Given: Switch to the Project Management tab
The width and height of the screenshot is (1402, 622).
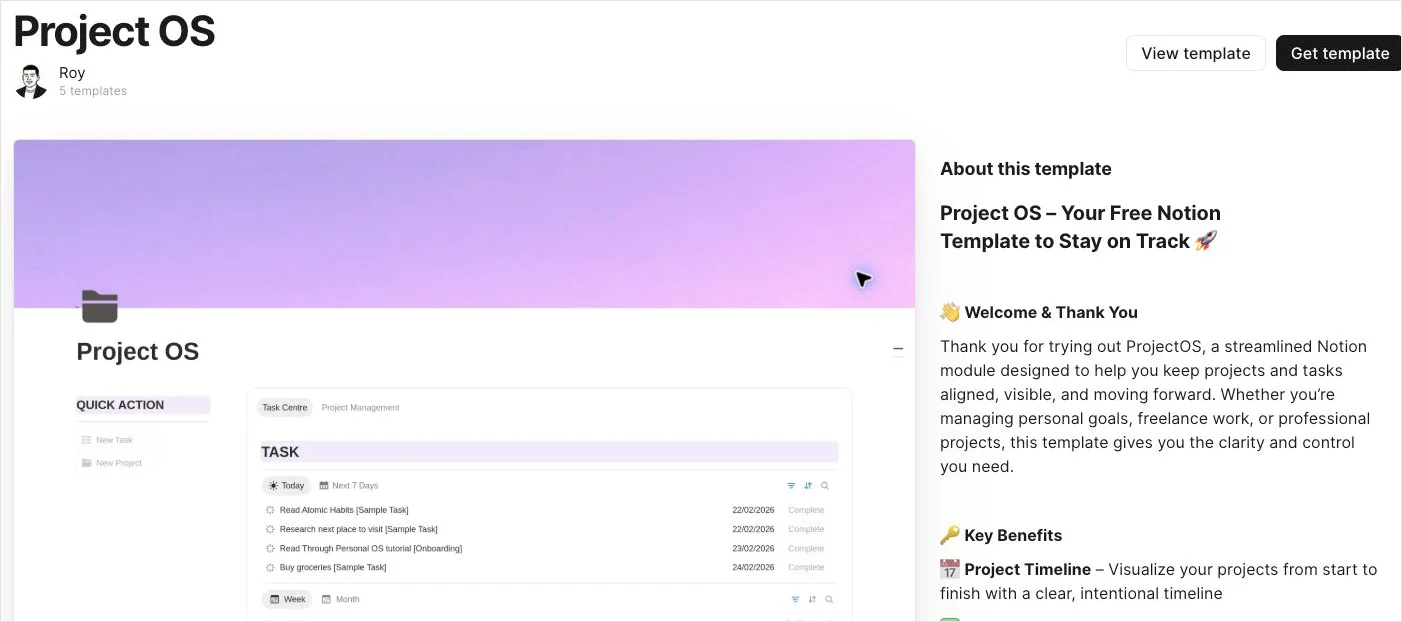Looking at the screenshot, I should [360, 408].
